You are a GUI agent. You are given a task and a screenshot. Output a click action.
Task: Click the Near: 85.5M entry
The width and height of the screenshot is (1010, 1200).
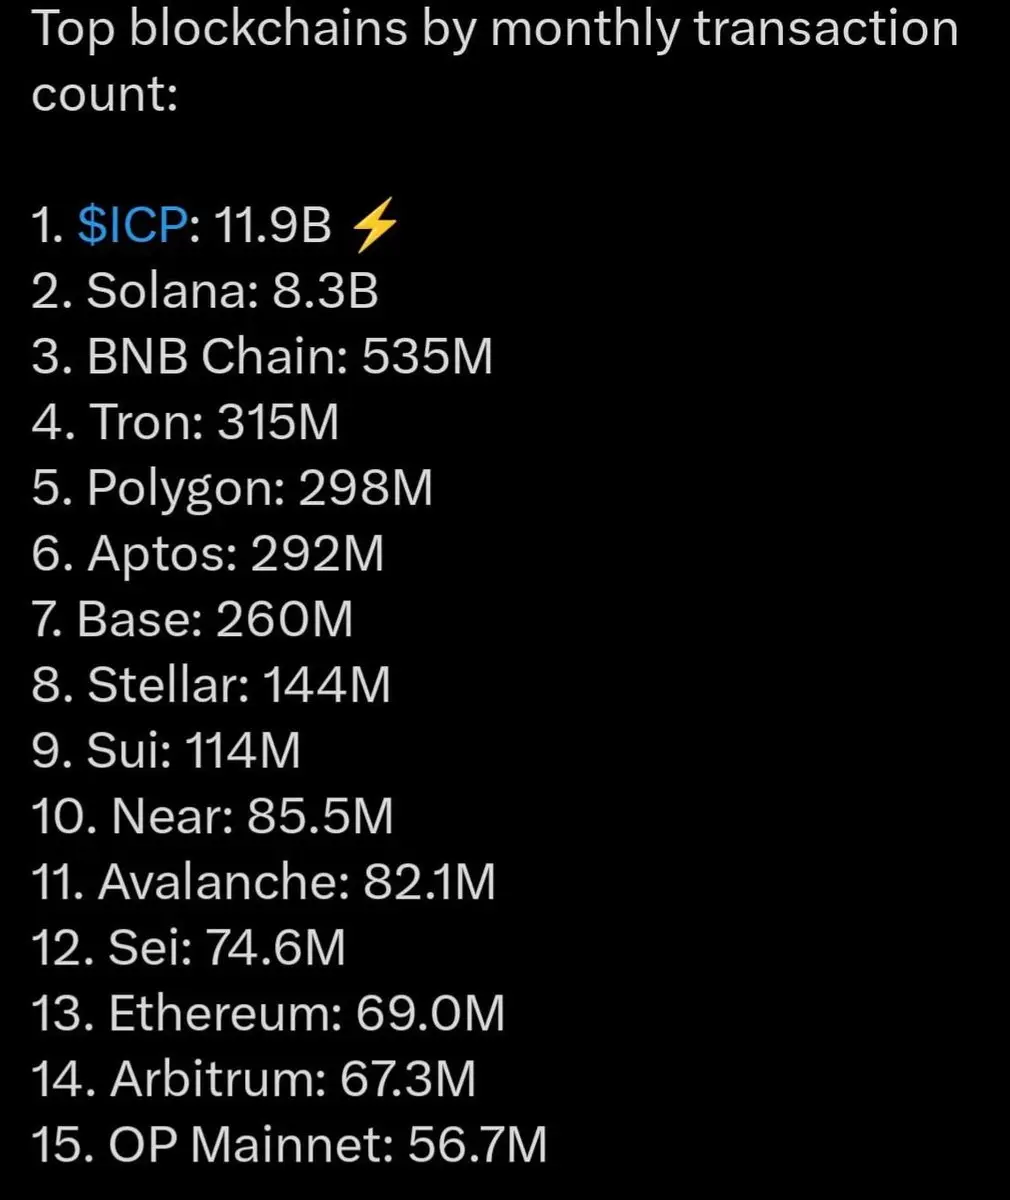[x=212, y=817]
